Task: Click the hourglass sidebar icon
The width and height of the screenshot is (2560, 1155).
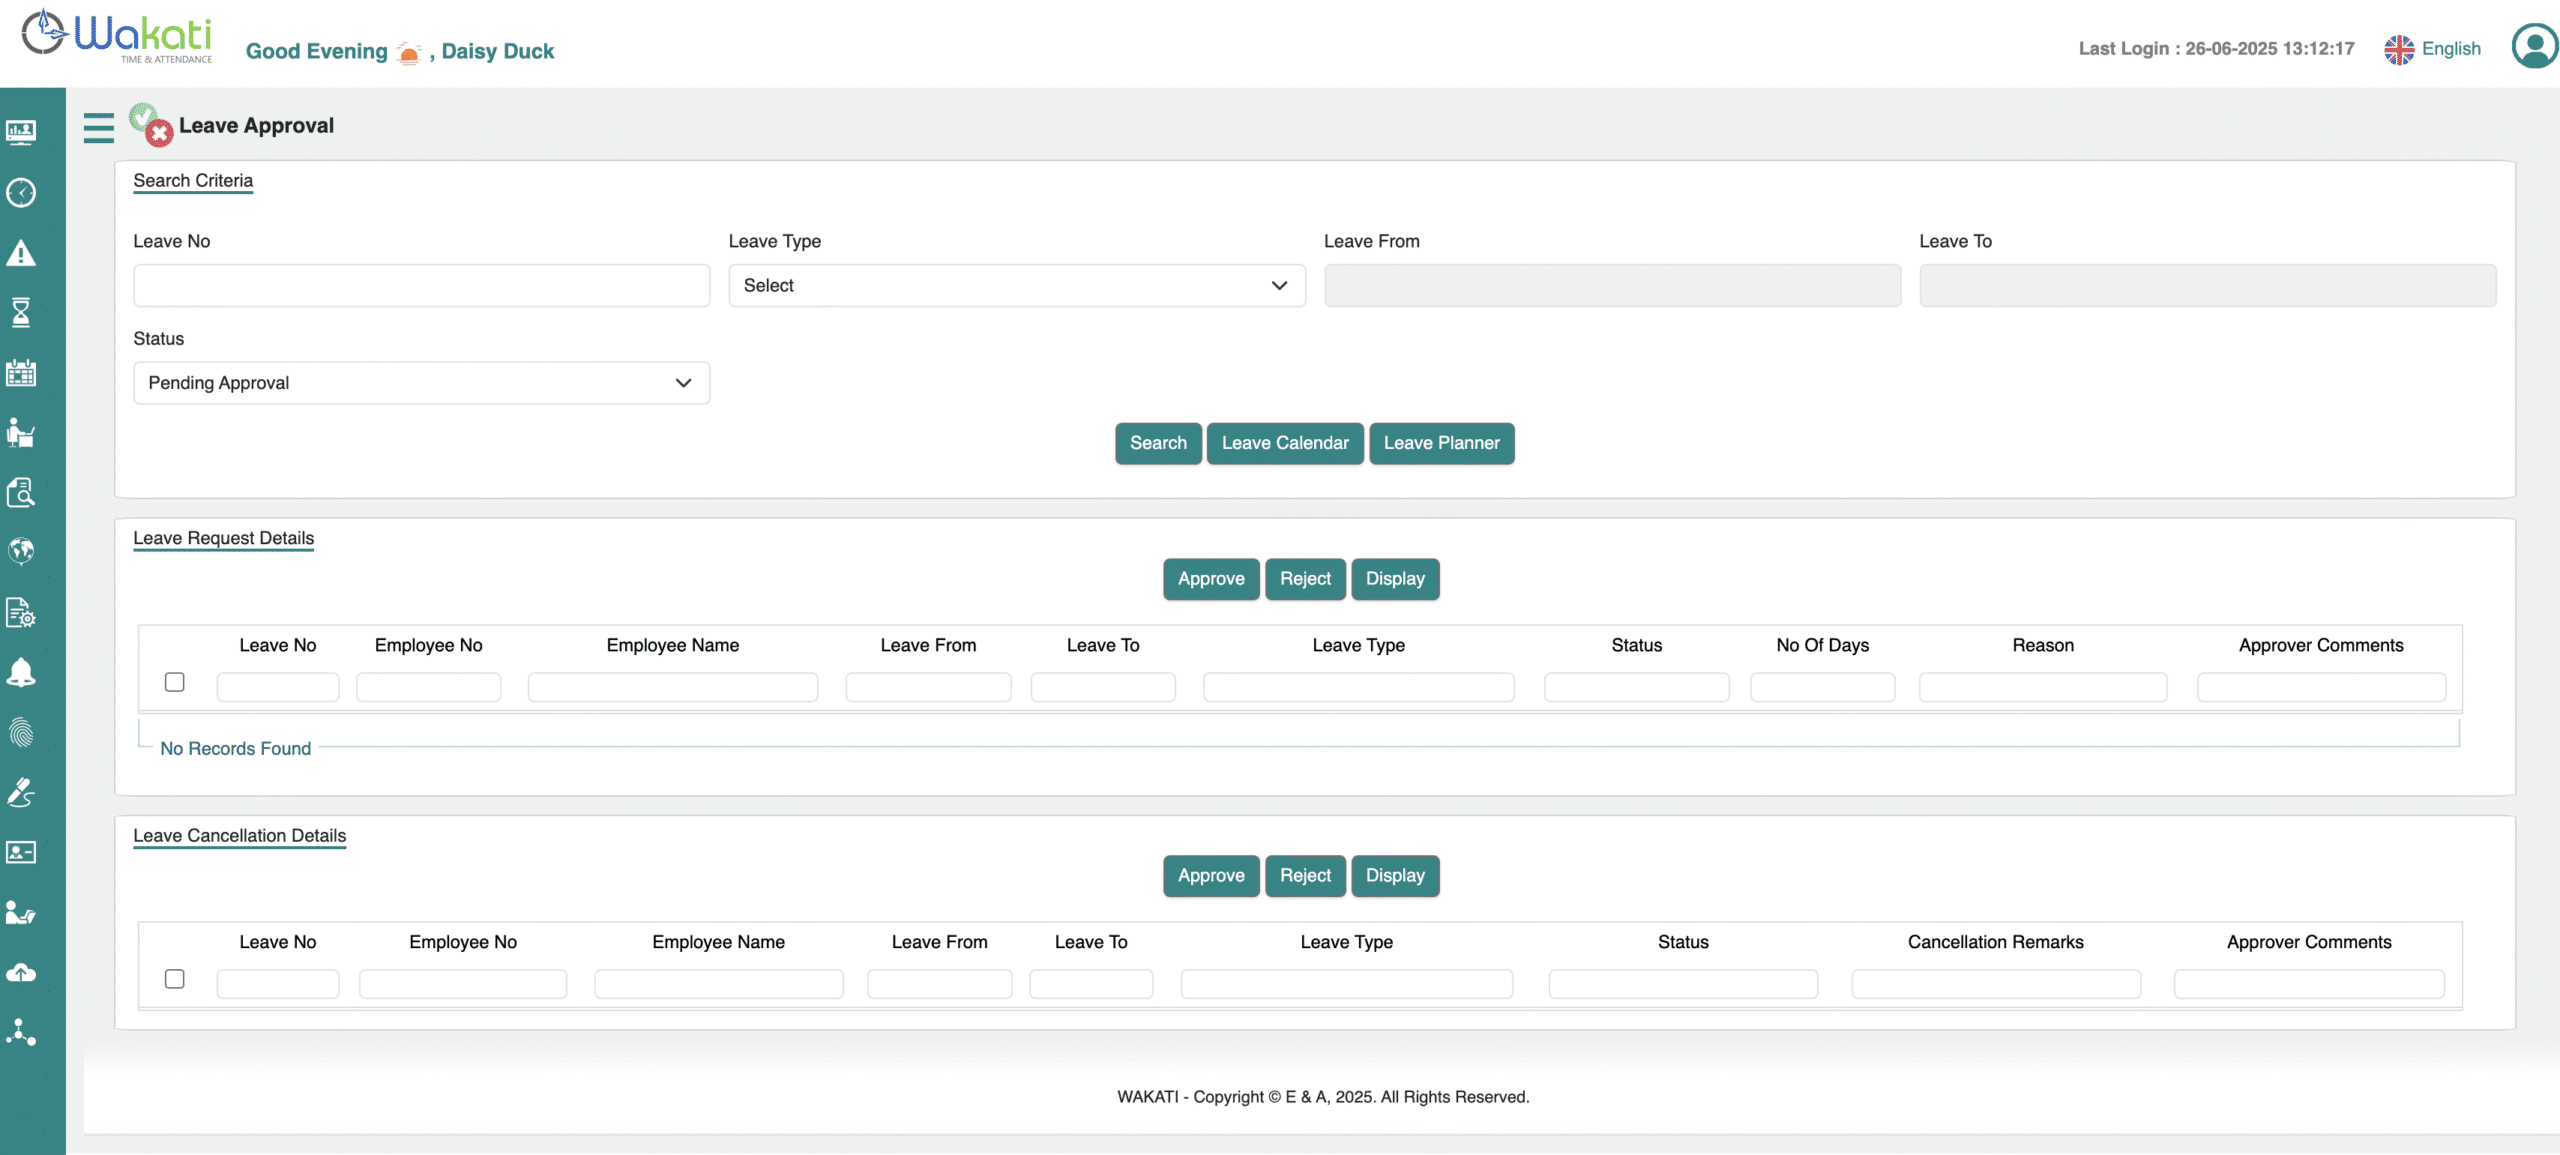Action: [21, 312]
